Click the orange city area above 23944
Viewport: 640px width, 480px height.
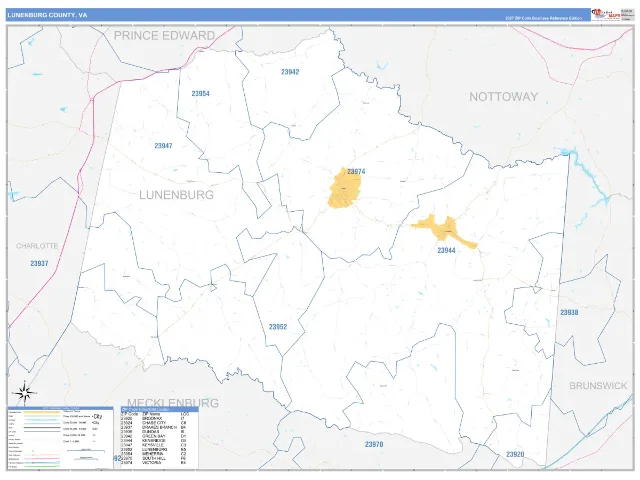pos(446,229)
